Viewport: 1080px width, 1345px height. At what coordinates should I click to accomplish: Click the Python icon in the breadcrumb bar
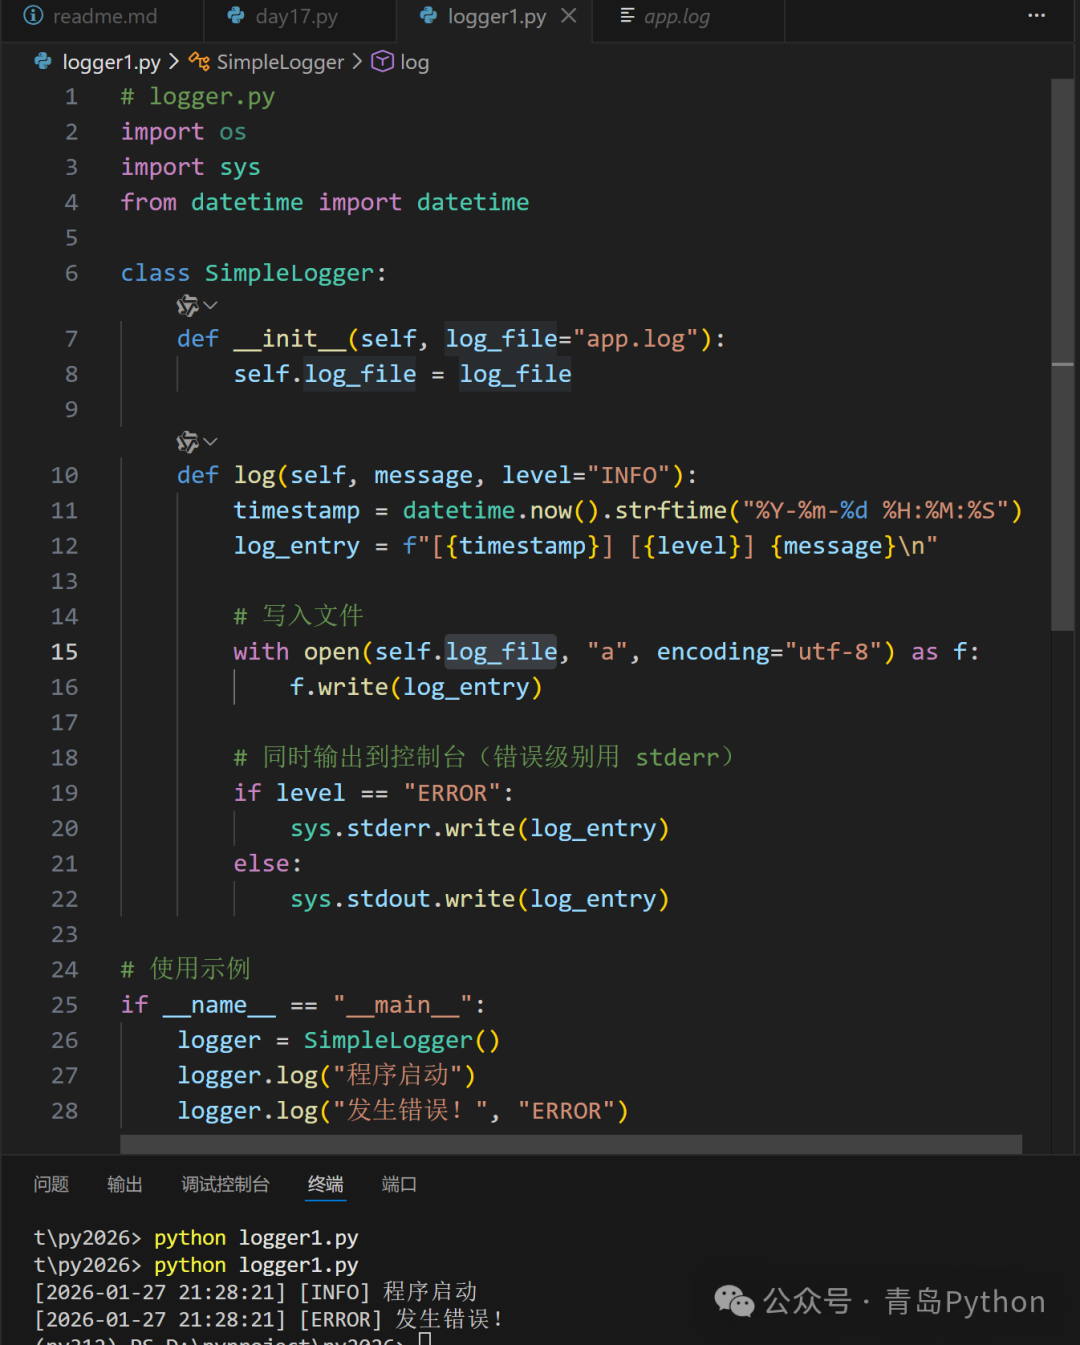click(x=42, y=61)
